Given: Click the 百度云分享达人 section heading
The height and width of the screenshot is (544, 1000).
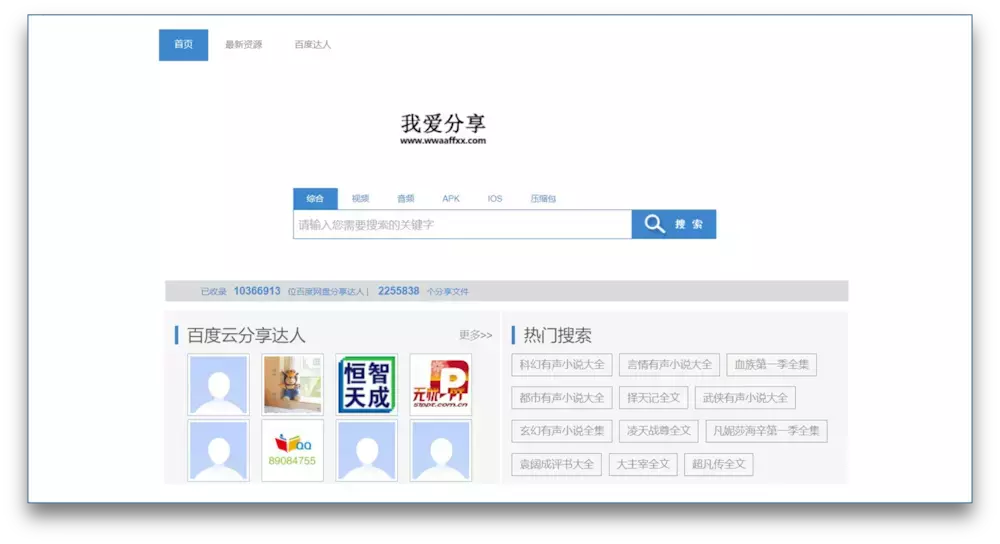Looking at the screenshot, I should click(x=246, y=335).
